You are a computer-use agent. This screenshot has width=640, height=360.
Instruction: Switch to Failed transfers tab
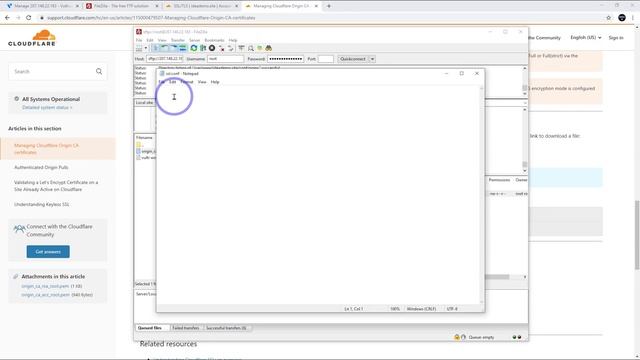pos(186,328)
